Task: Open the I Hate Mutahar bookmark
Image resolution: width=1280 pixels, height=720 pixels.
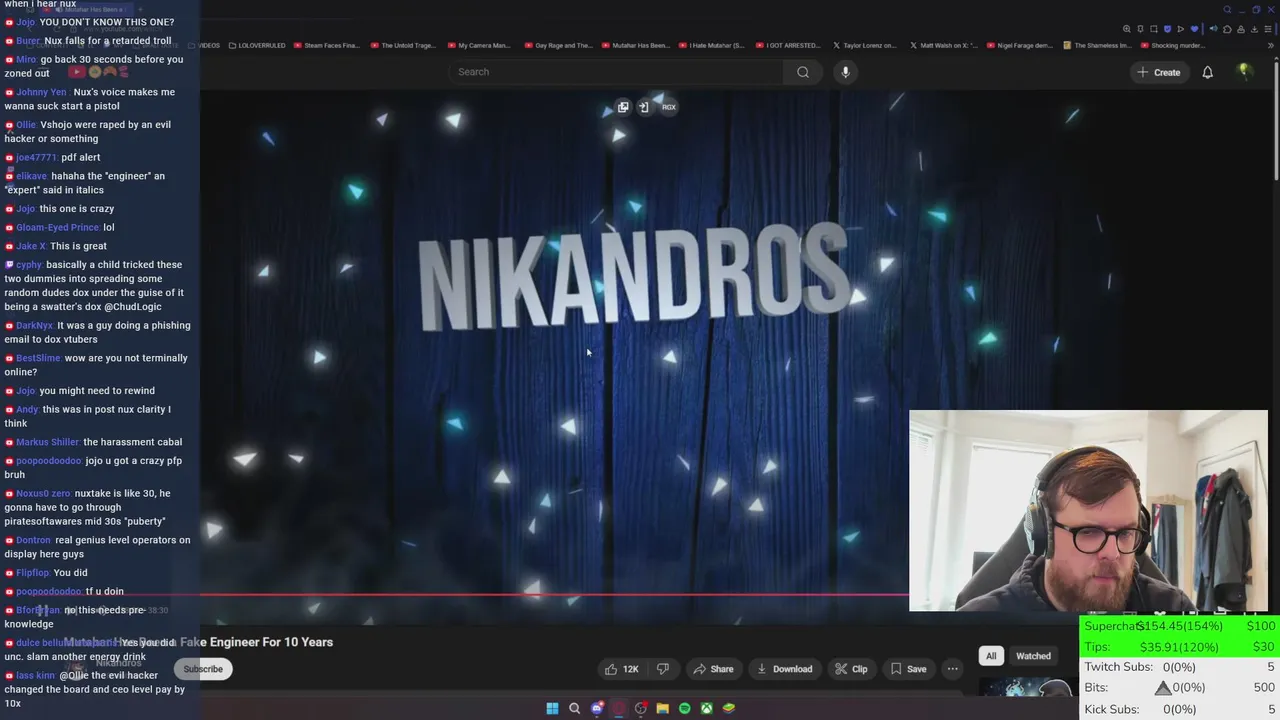Action: point(711,46)
